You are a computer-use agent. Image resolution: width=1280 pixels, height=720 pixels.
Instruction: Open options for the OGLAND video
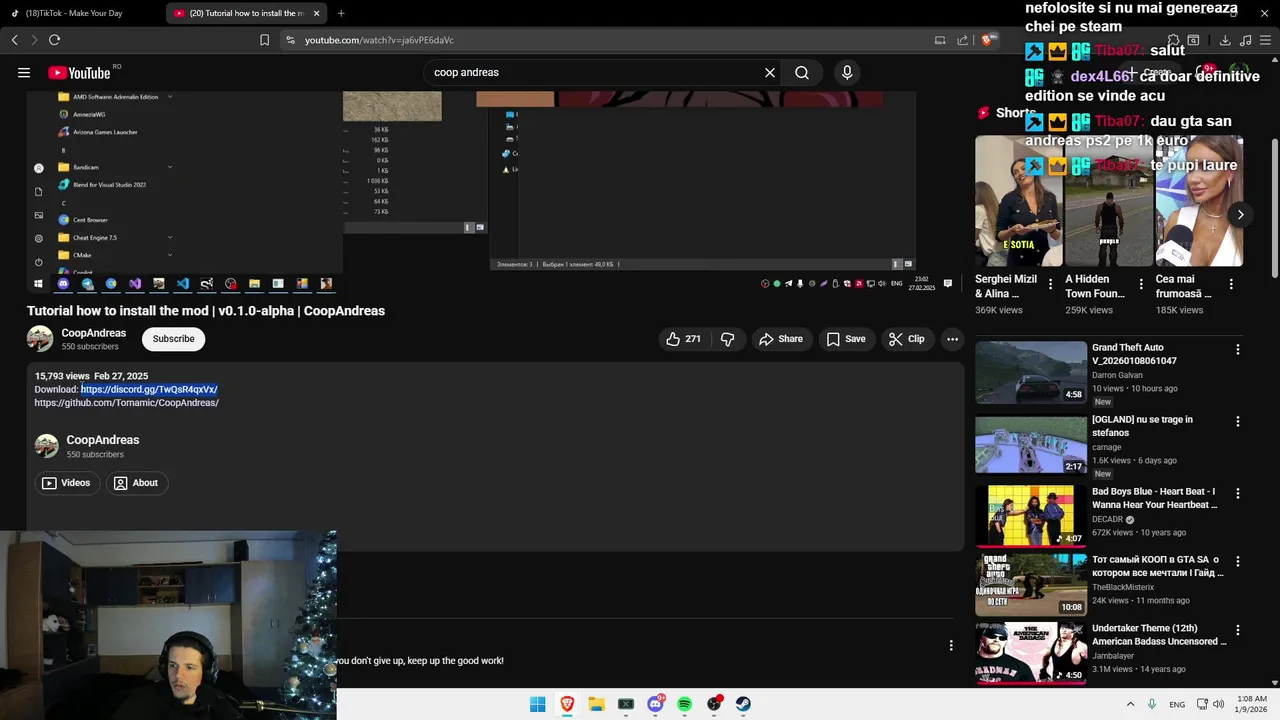(1238, 422)
